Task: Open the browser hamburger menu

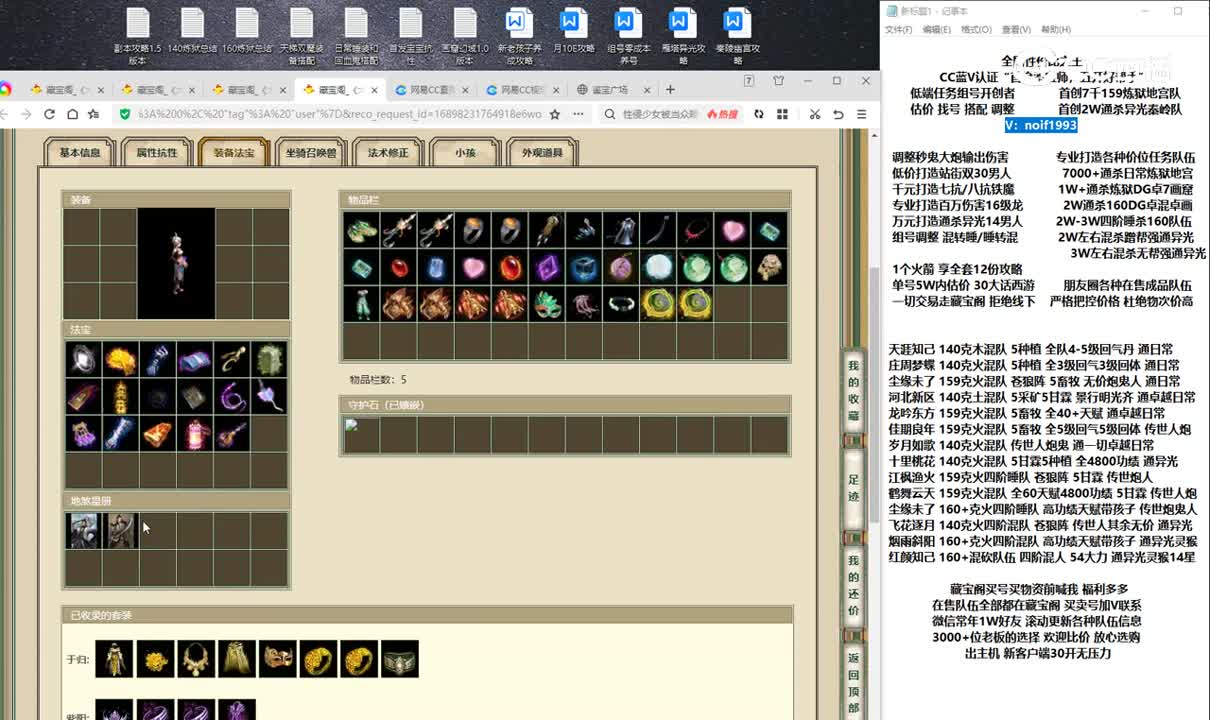Action: (x=863, y=114)
